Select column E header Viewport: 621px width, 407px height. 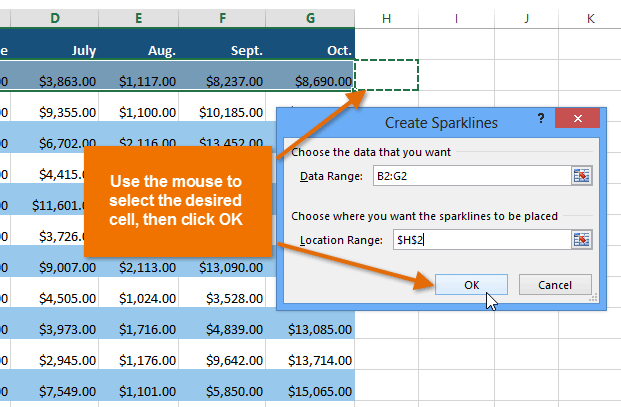(139, 18)
